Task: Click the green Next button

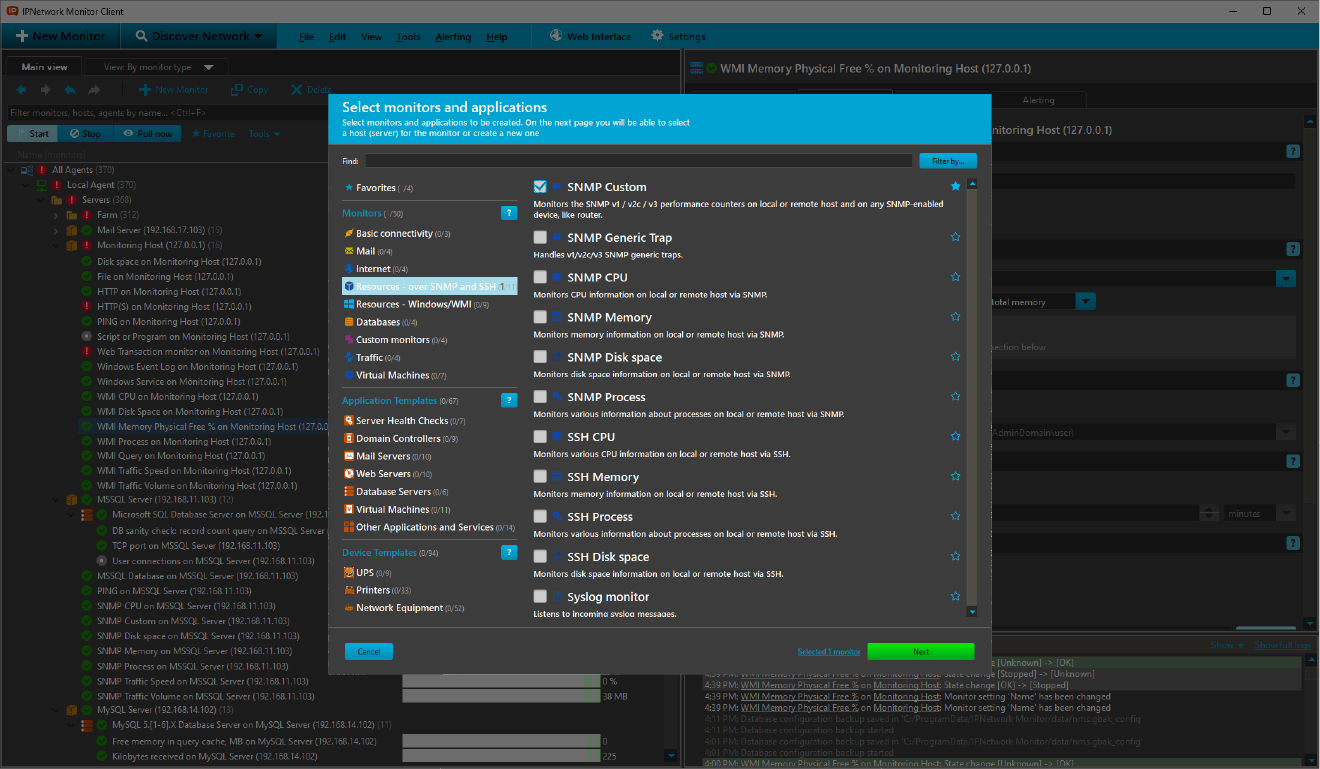Action: coord(920,651)
